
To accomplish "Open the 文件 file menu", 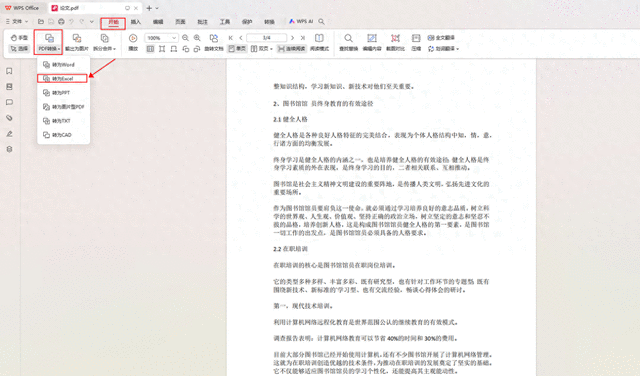I will pyautogui.click(x=17, y=22).
